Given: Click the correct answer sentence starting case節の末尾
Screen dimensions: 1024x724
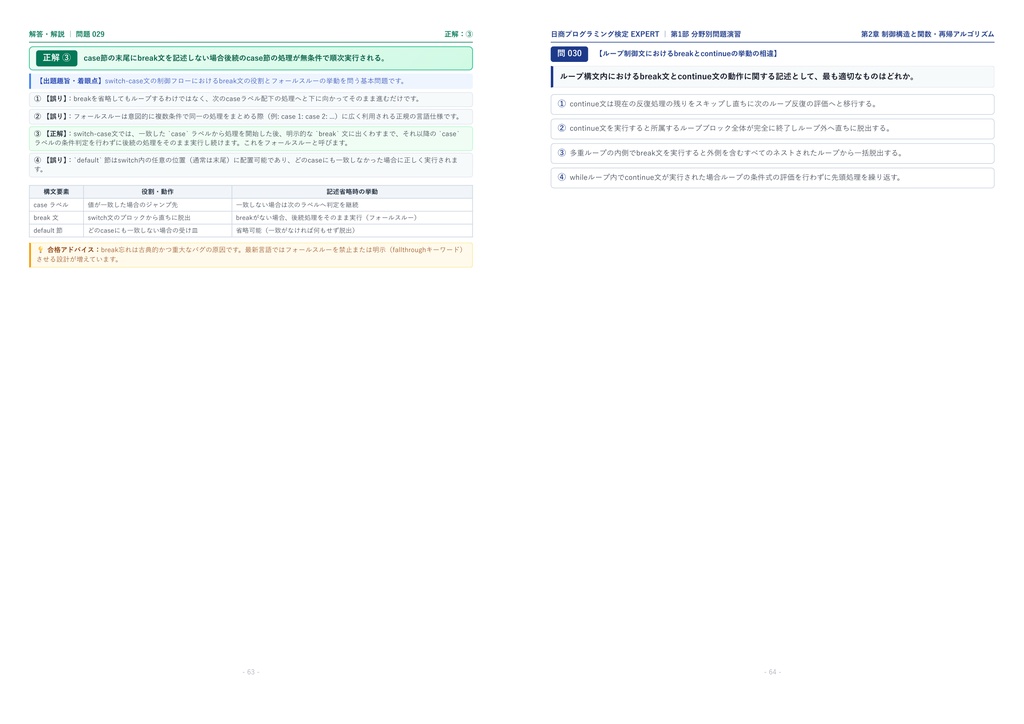Looking at the screenshot, I should [x=235, y=58].
